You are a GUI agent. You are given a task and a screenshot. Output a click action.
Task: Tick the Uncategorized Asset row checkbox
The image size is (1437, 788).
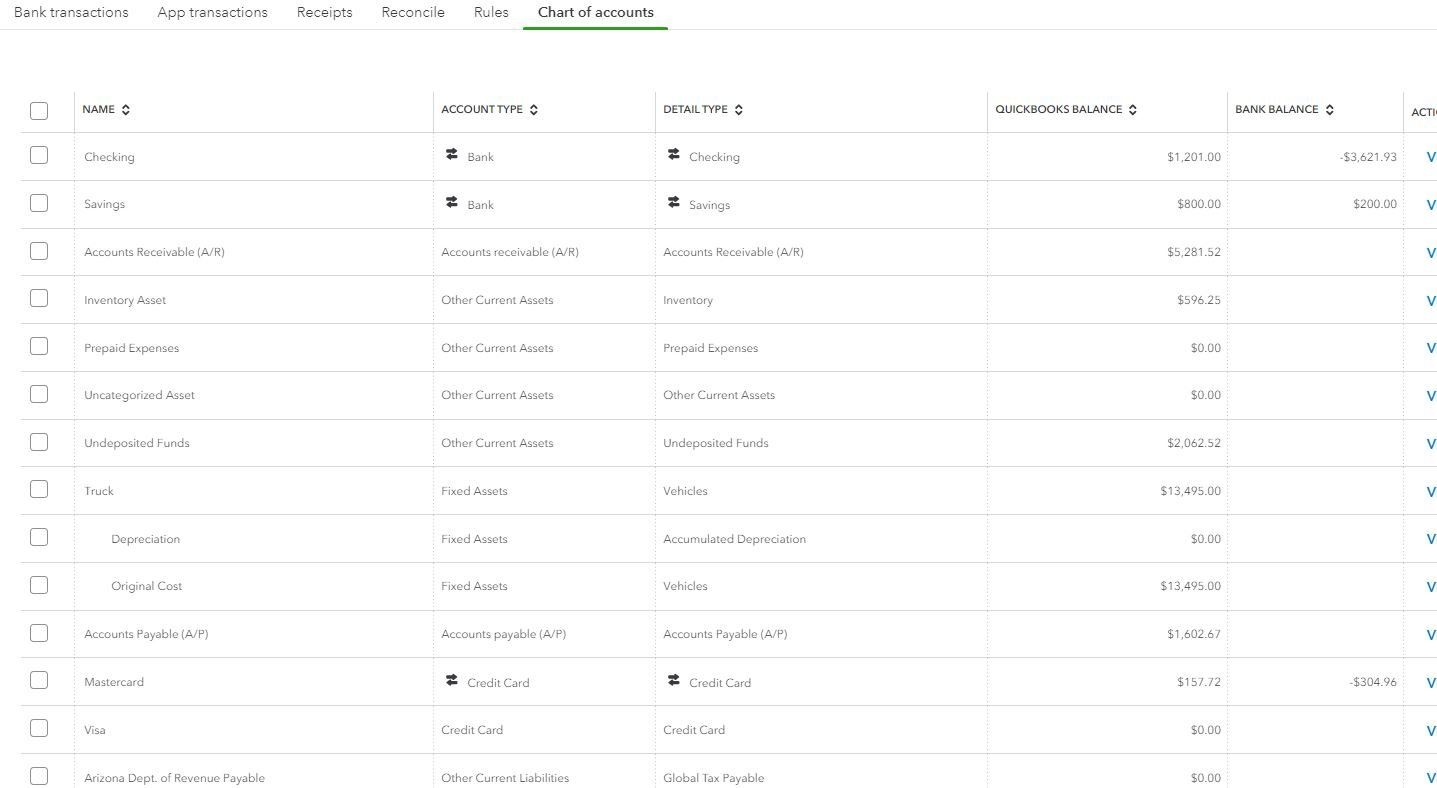[x=39, y=394]
